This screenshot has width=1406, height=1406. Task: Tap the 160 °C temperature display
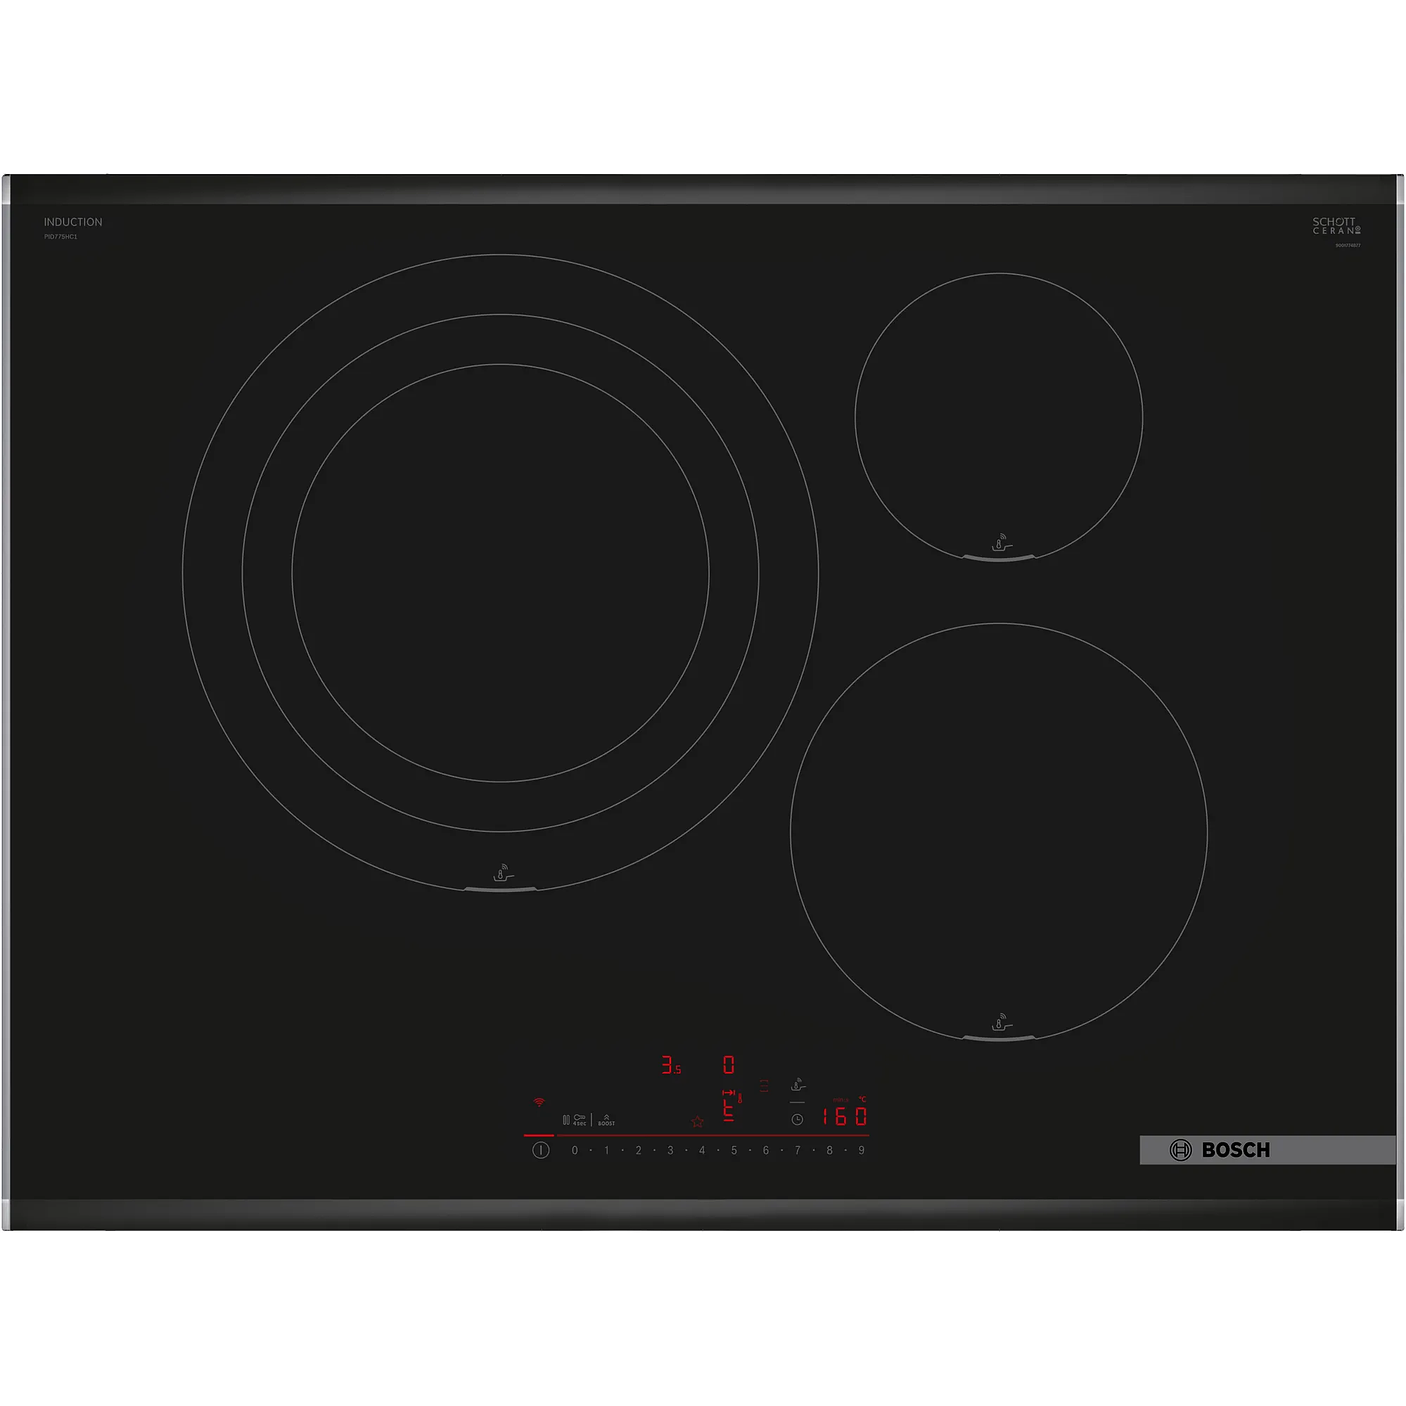[844, 1116]
